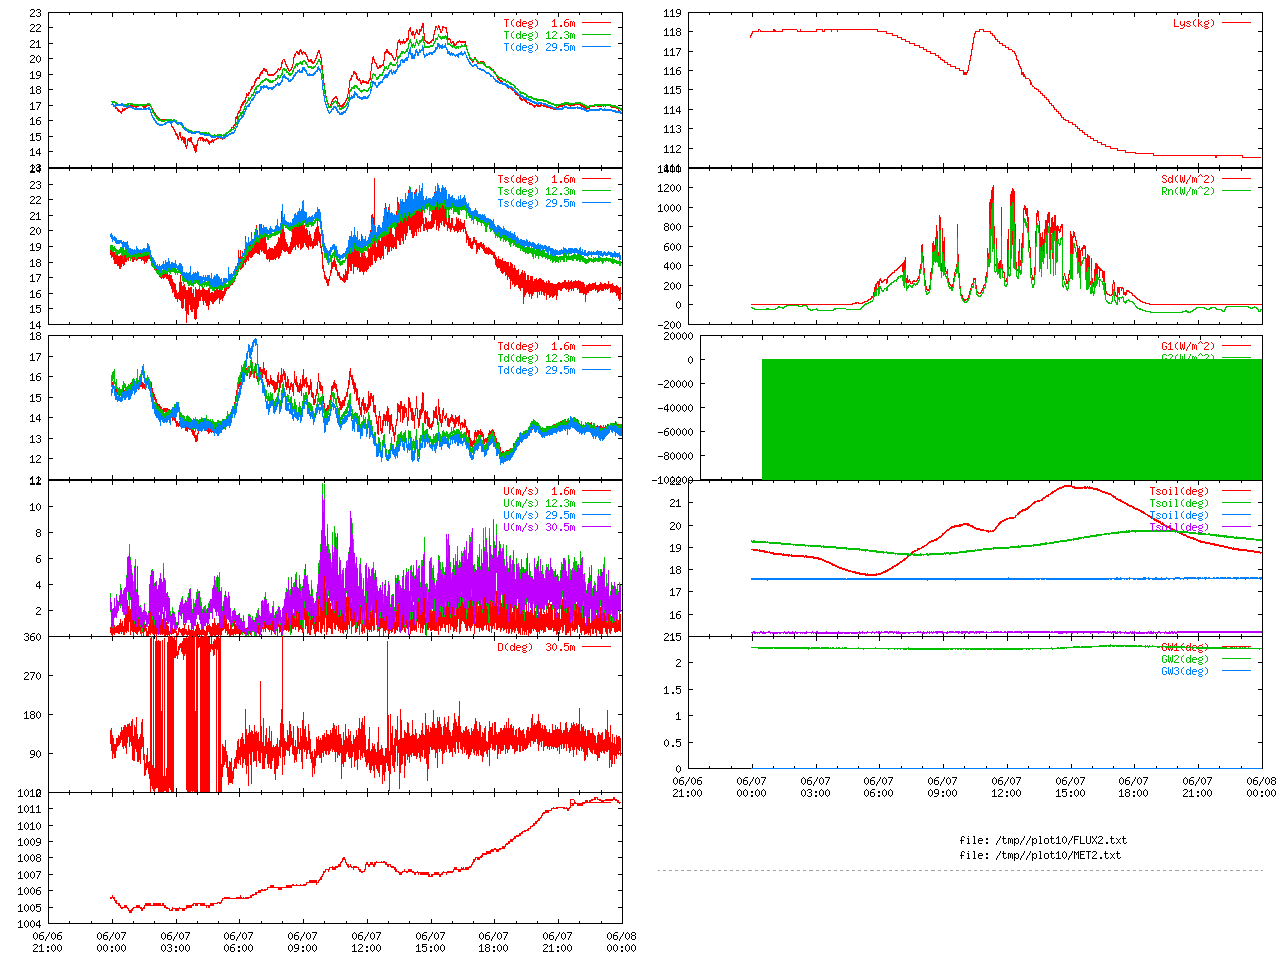Click "06/06 21:00" under the GW plot
The image size is (1280, 960).
(687, 787)
